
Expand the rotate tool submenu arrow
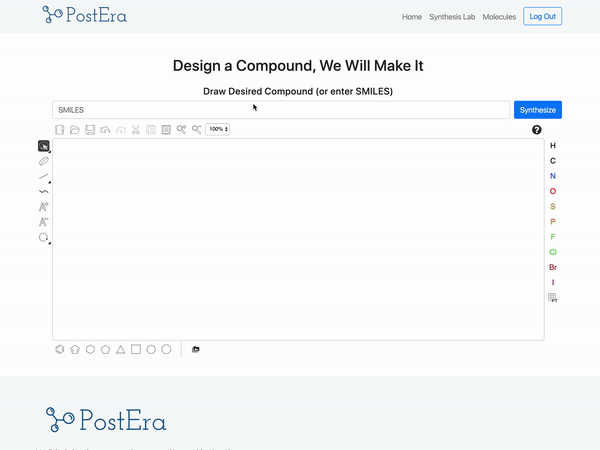pos(50,243)
